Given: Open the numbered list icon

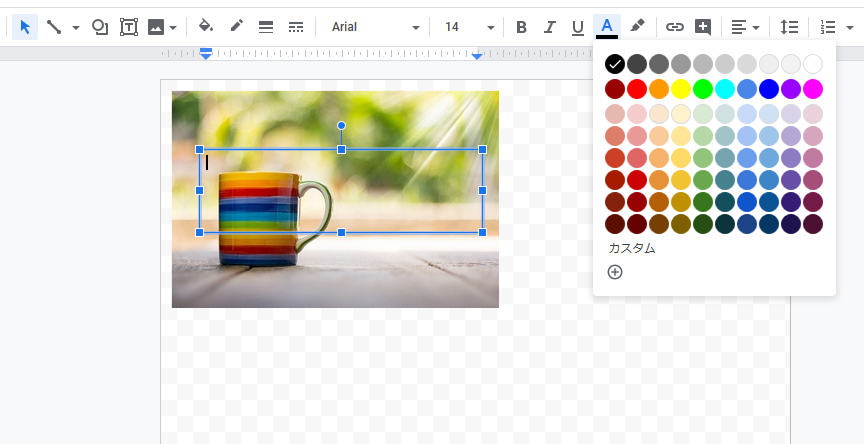Looking at the screenshot, I should tap(828, 27).
